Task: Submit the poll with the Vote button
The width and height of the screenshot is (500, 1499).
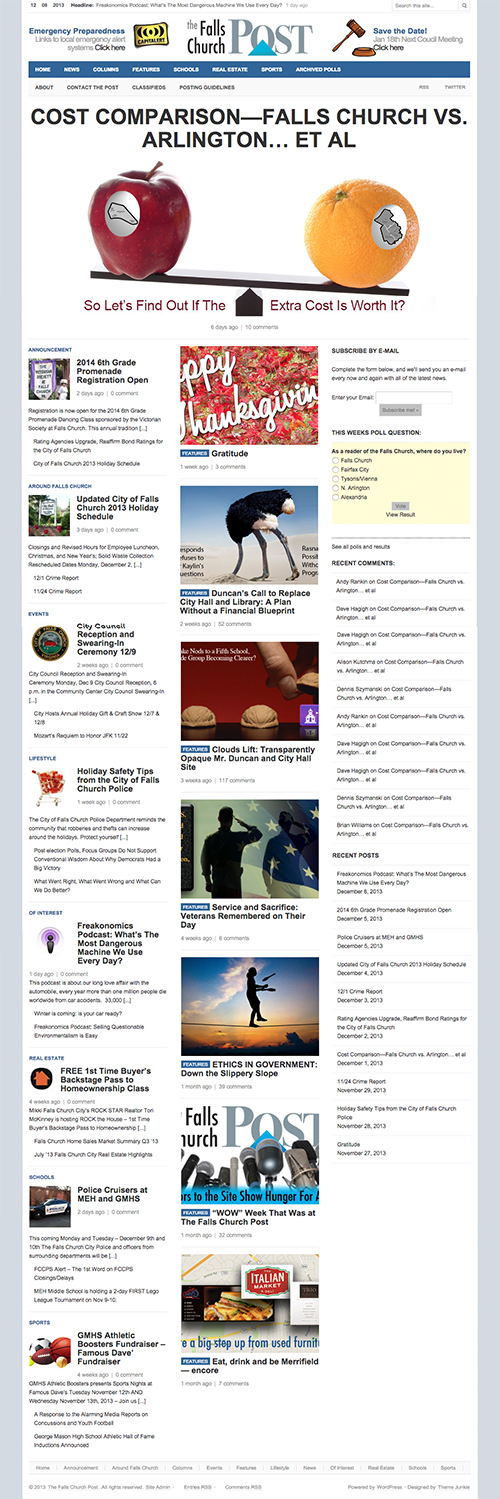Action: [400, 506]
